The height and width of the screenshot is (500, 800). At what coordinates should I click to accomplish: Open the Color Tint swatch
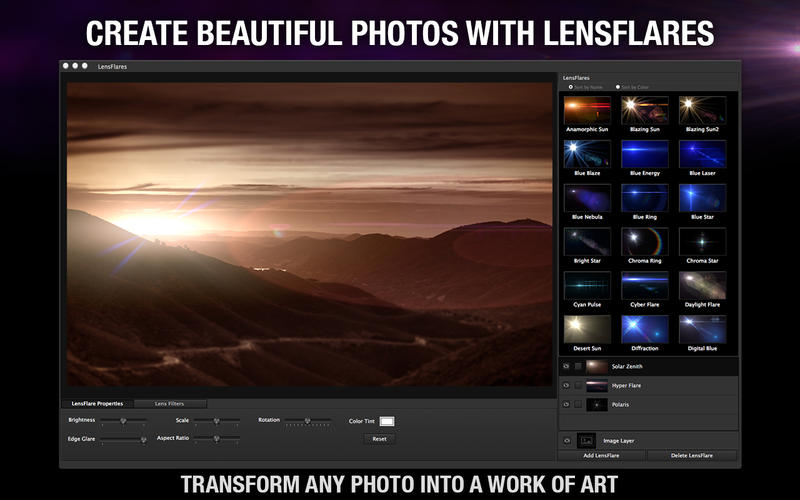(386, 421)
